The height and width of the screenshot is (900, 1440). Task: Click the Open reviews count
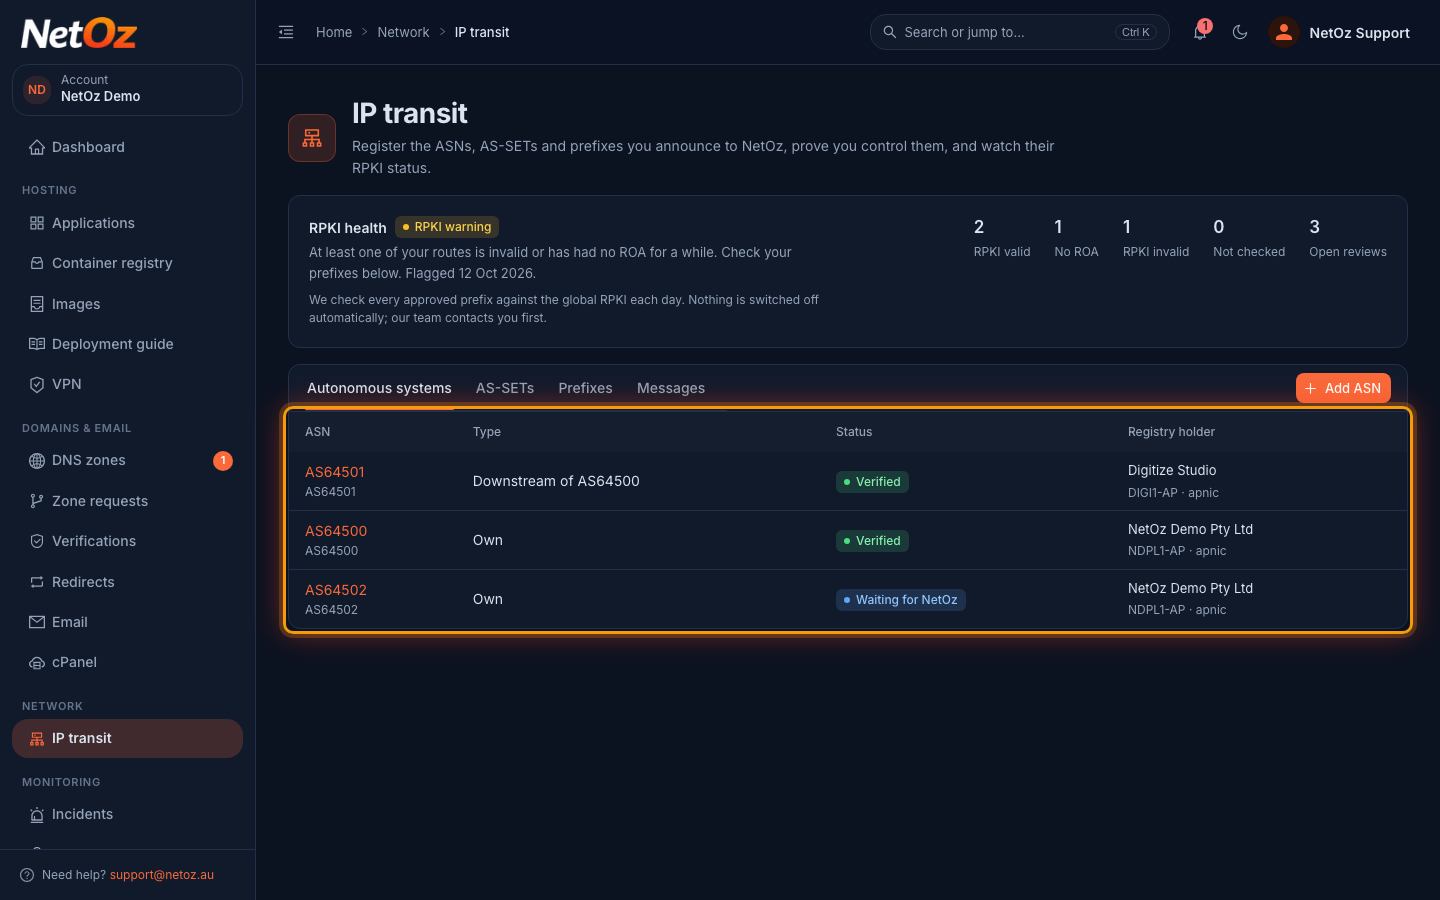1348,238
